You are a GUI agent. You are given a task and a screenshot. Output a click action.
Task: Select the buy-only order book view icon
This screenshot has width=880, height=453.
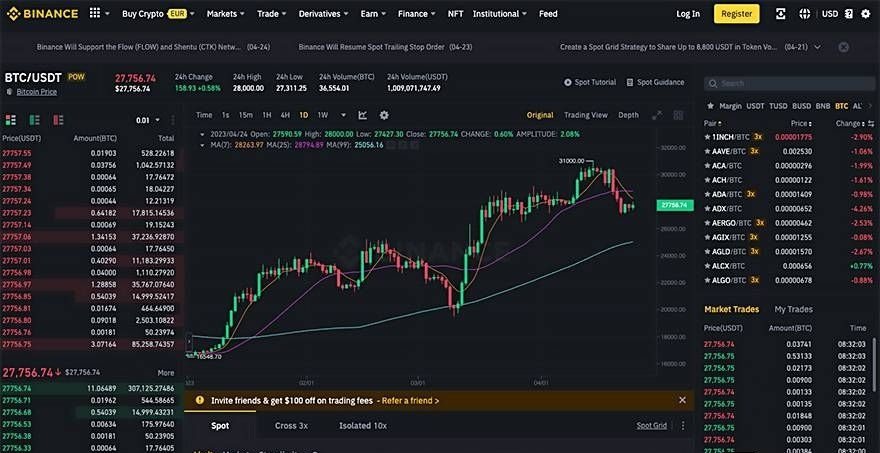[35, 120]
